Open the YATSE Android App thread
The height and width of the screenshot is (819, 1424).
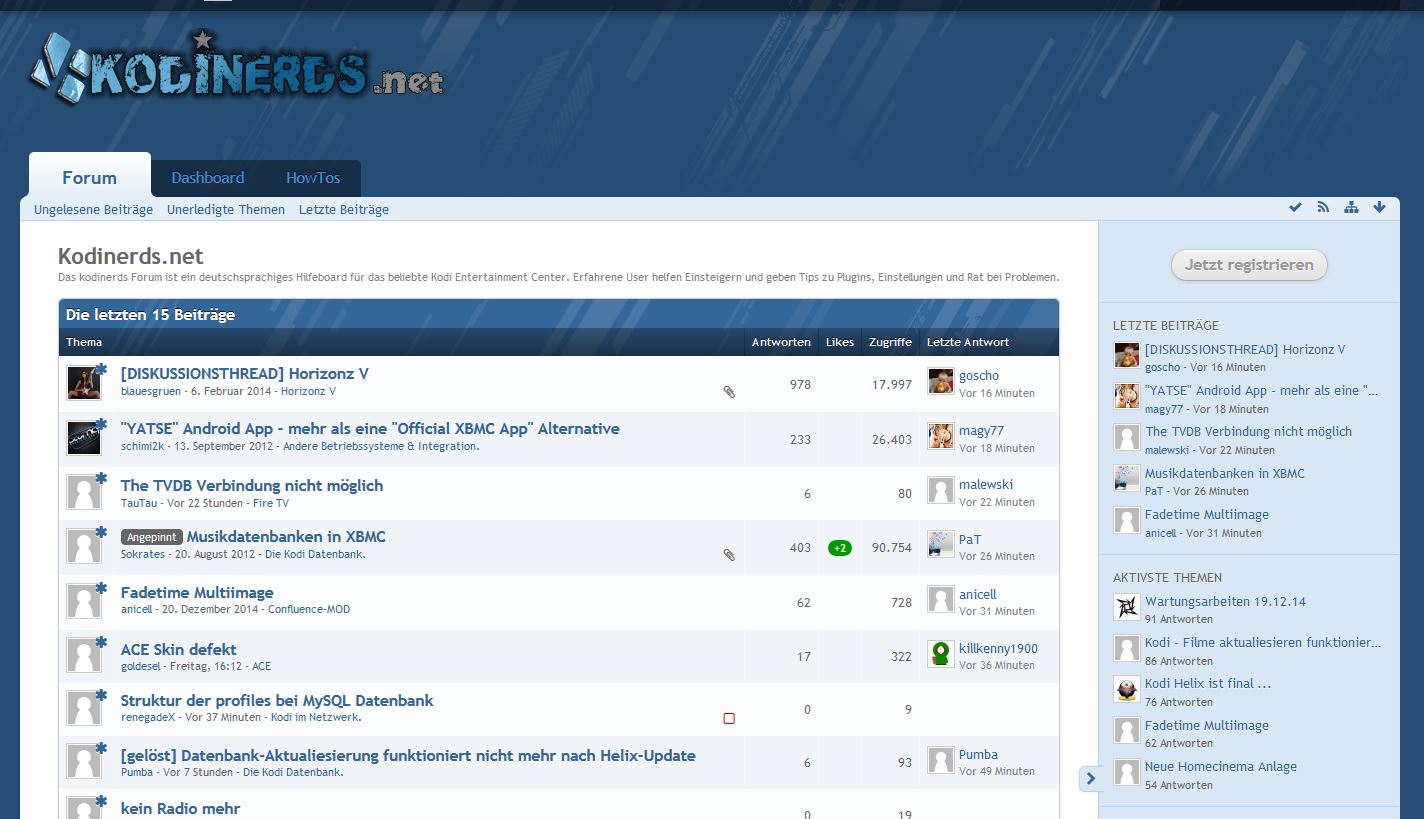coord(370,429)
